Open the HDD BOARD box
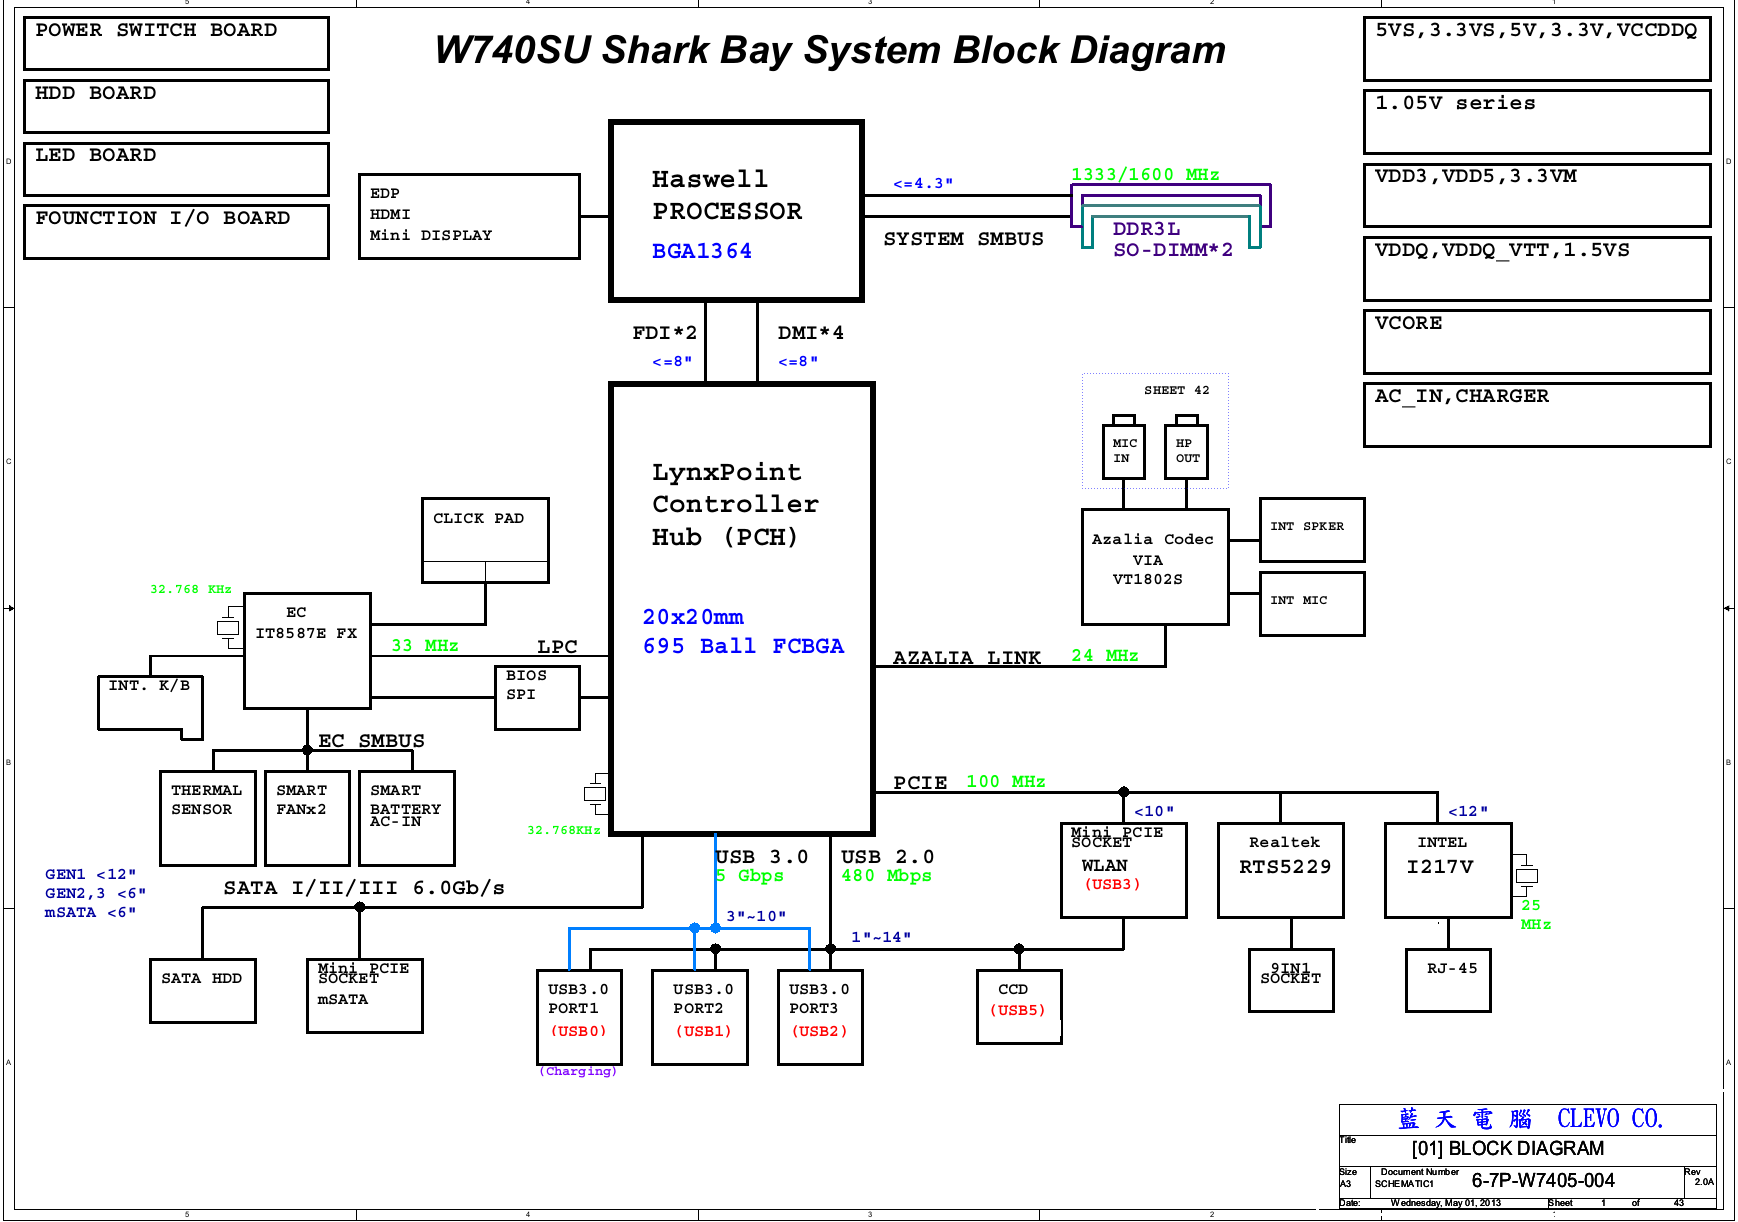 [176, 106]
